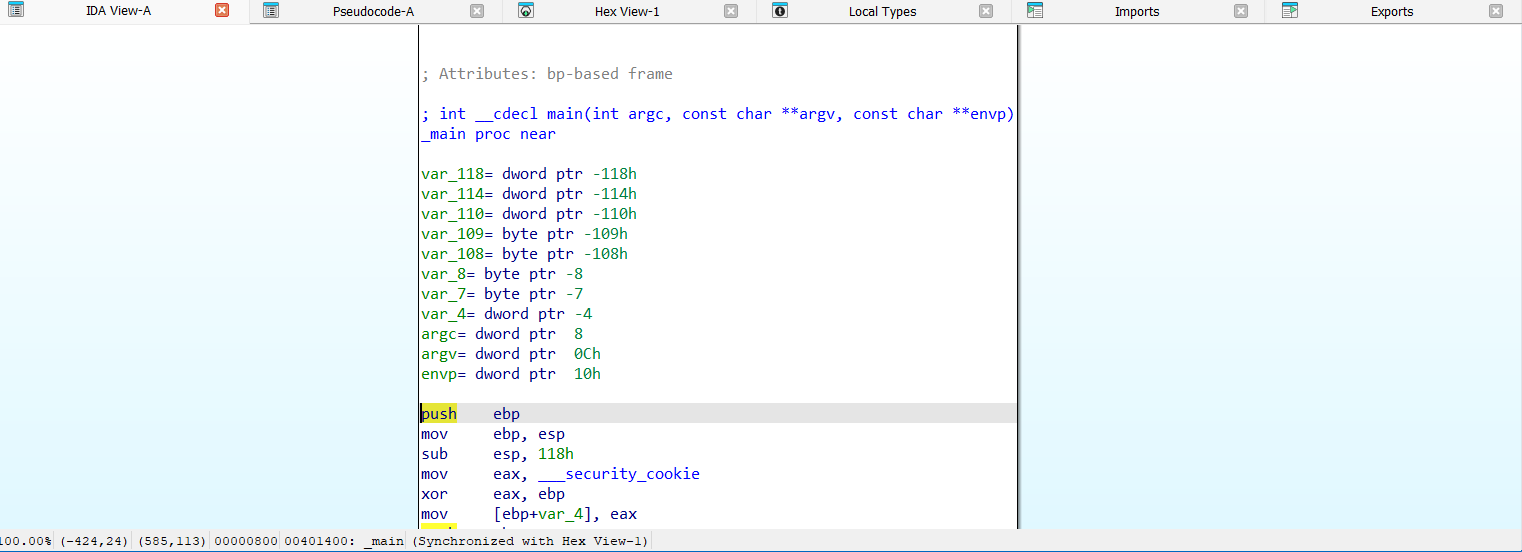Switch to the Local Types tab
The width and height of the screenshot is (1522, 552).
(x=882, y=12)
